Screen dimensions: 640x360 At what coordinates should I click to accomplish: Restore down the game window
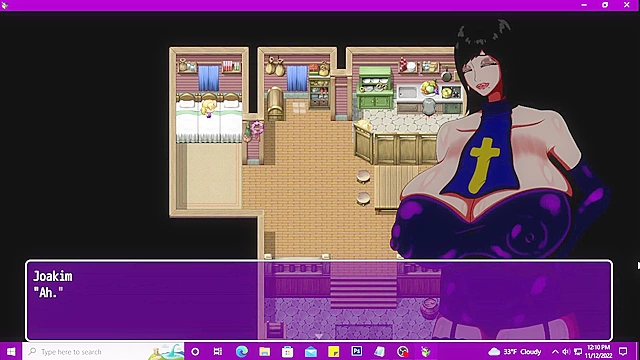click(605, 5)
